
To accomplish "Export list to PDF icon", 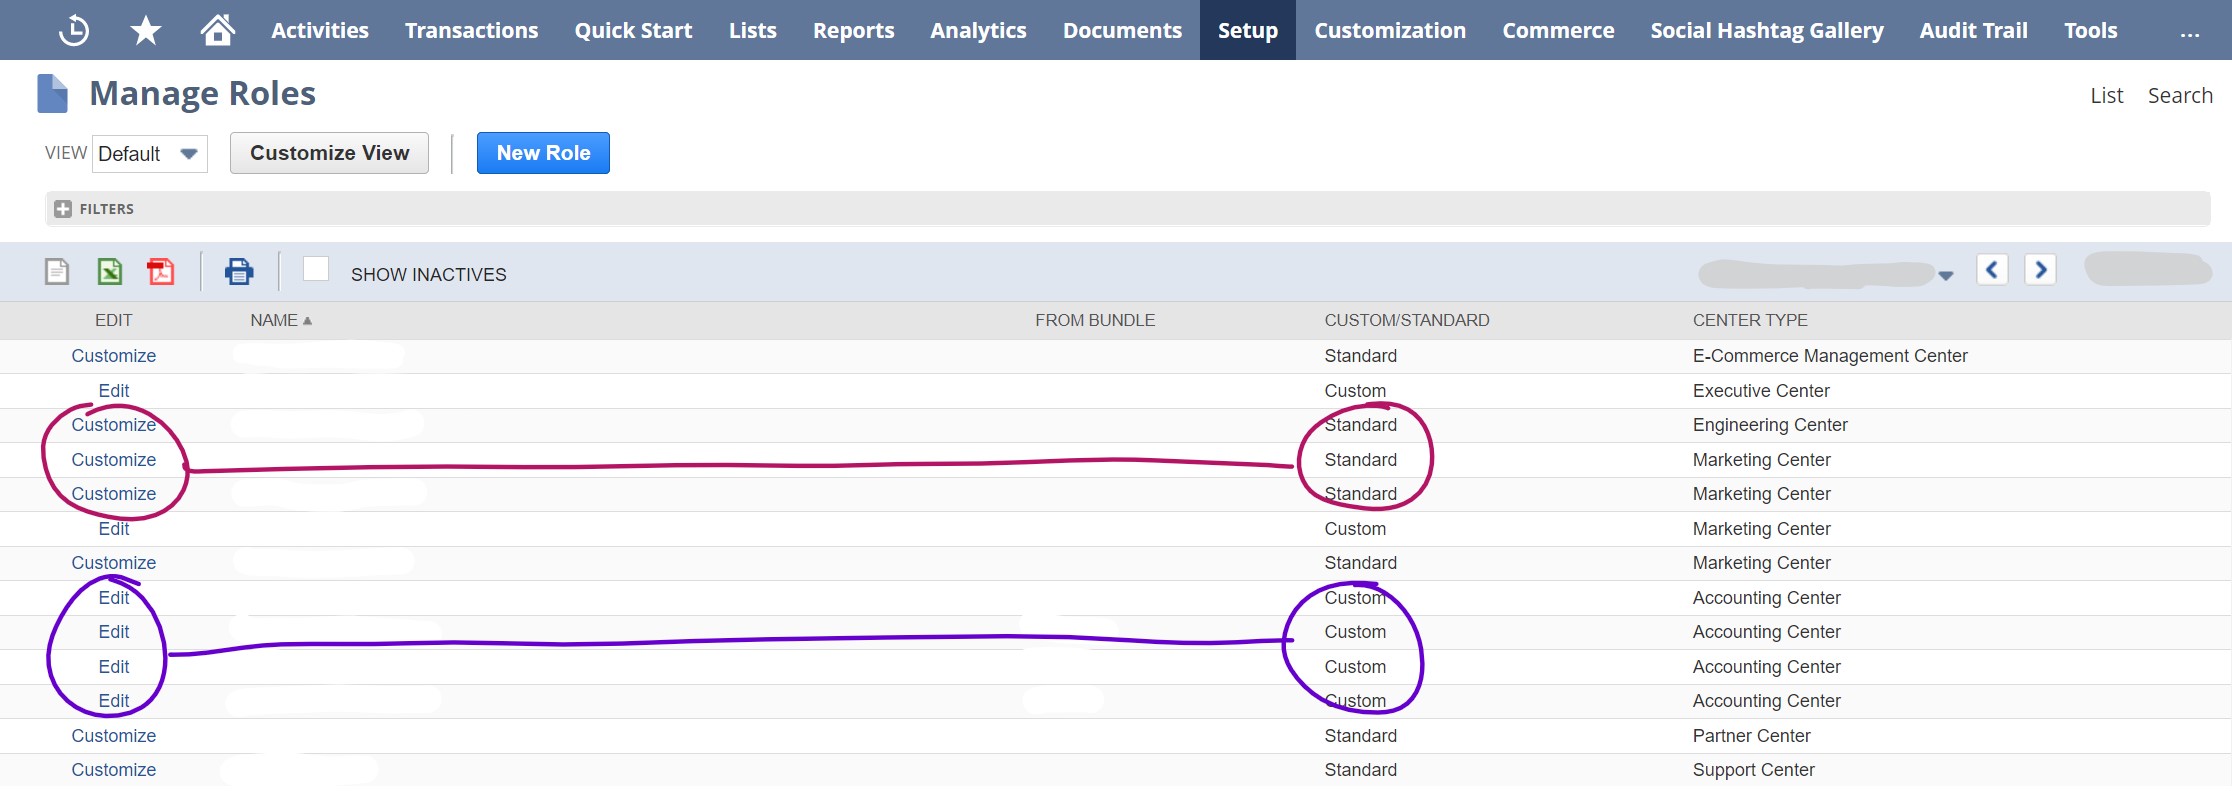I will pos(160,271).
